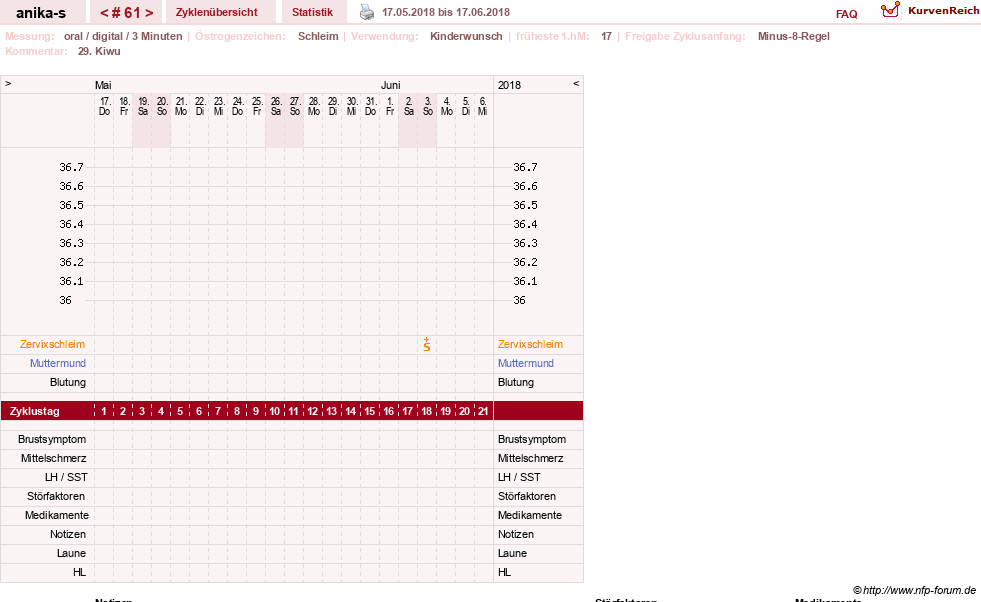981x602 pixels.
Task: Click the printer icon
Action: click(x=367, y=12)
